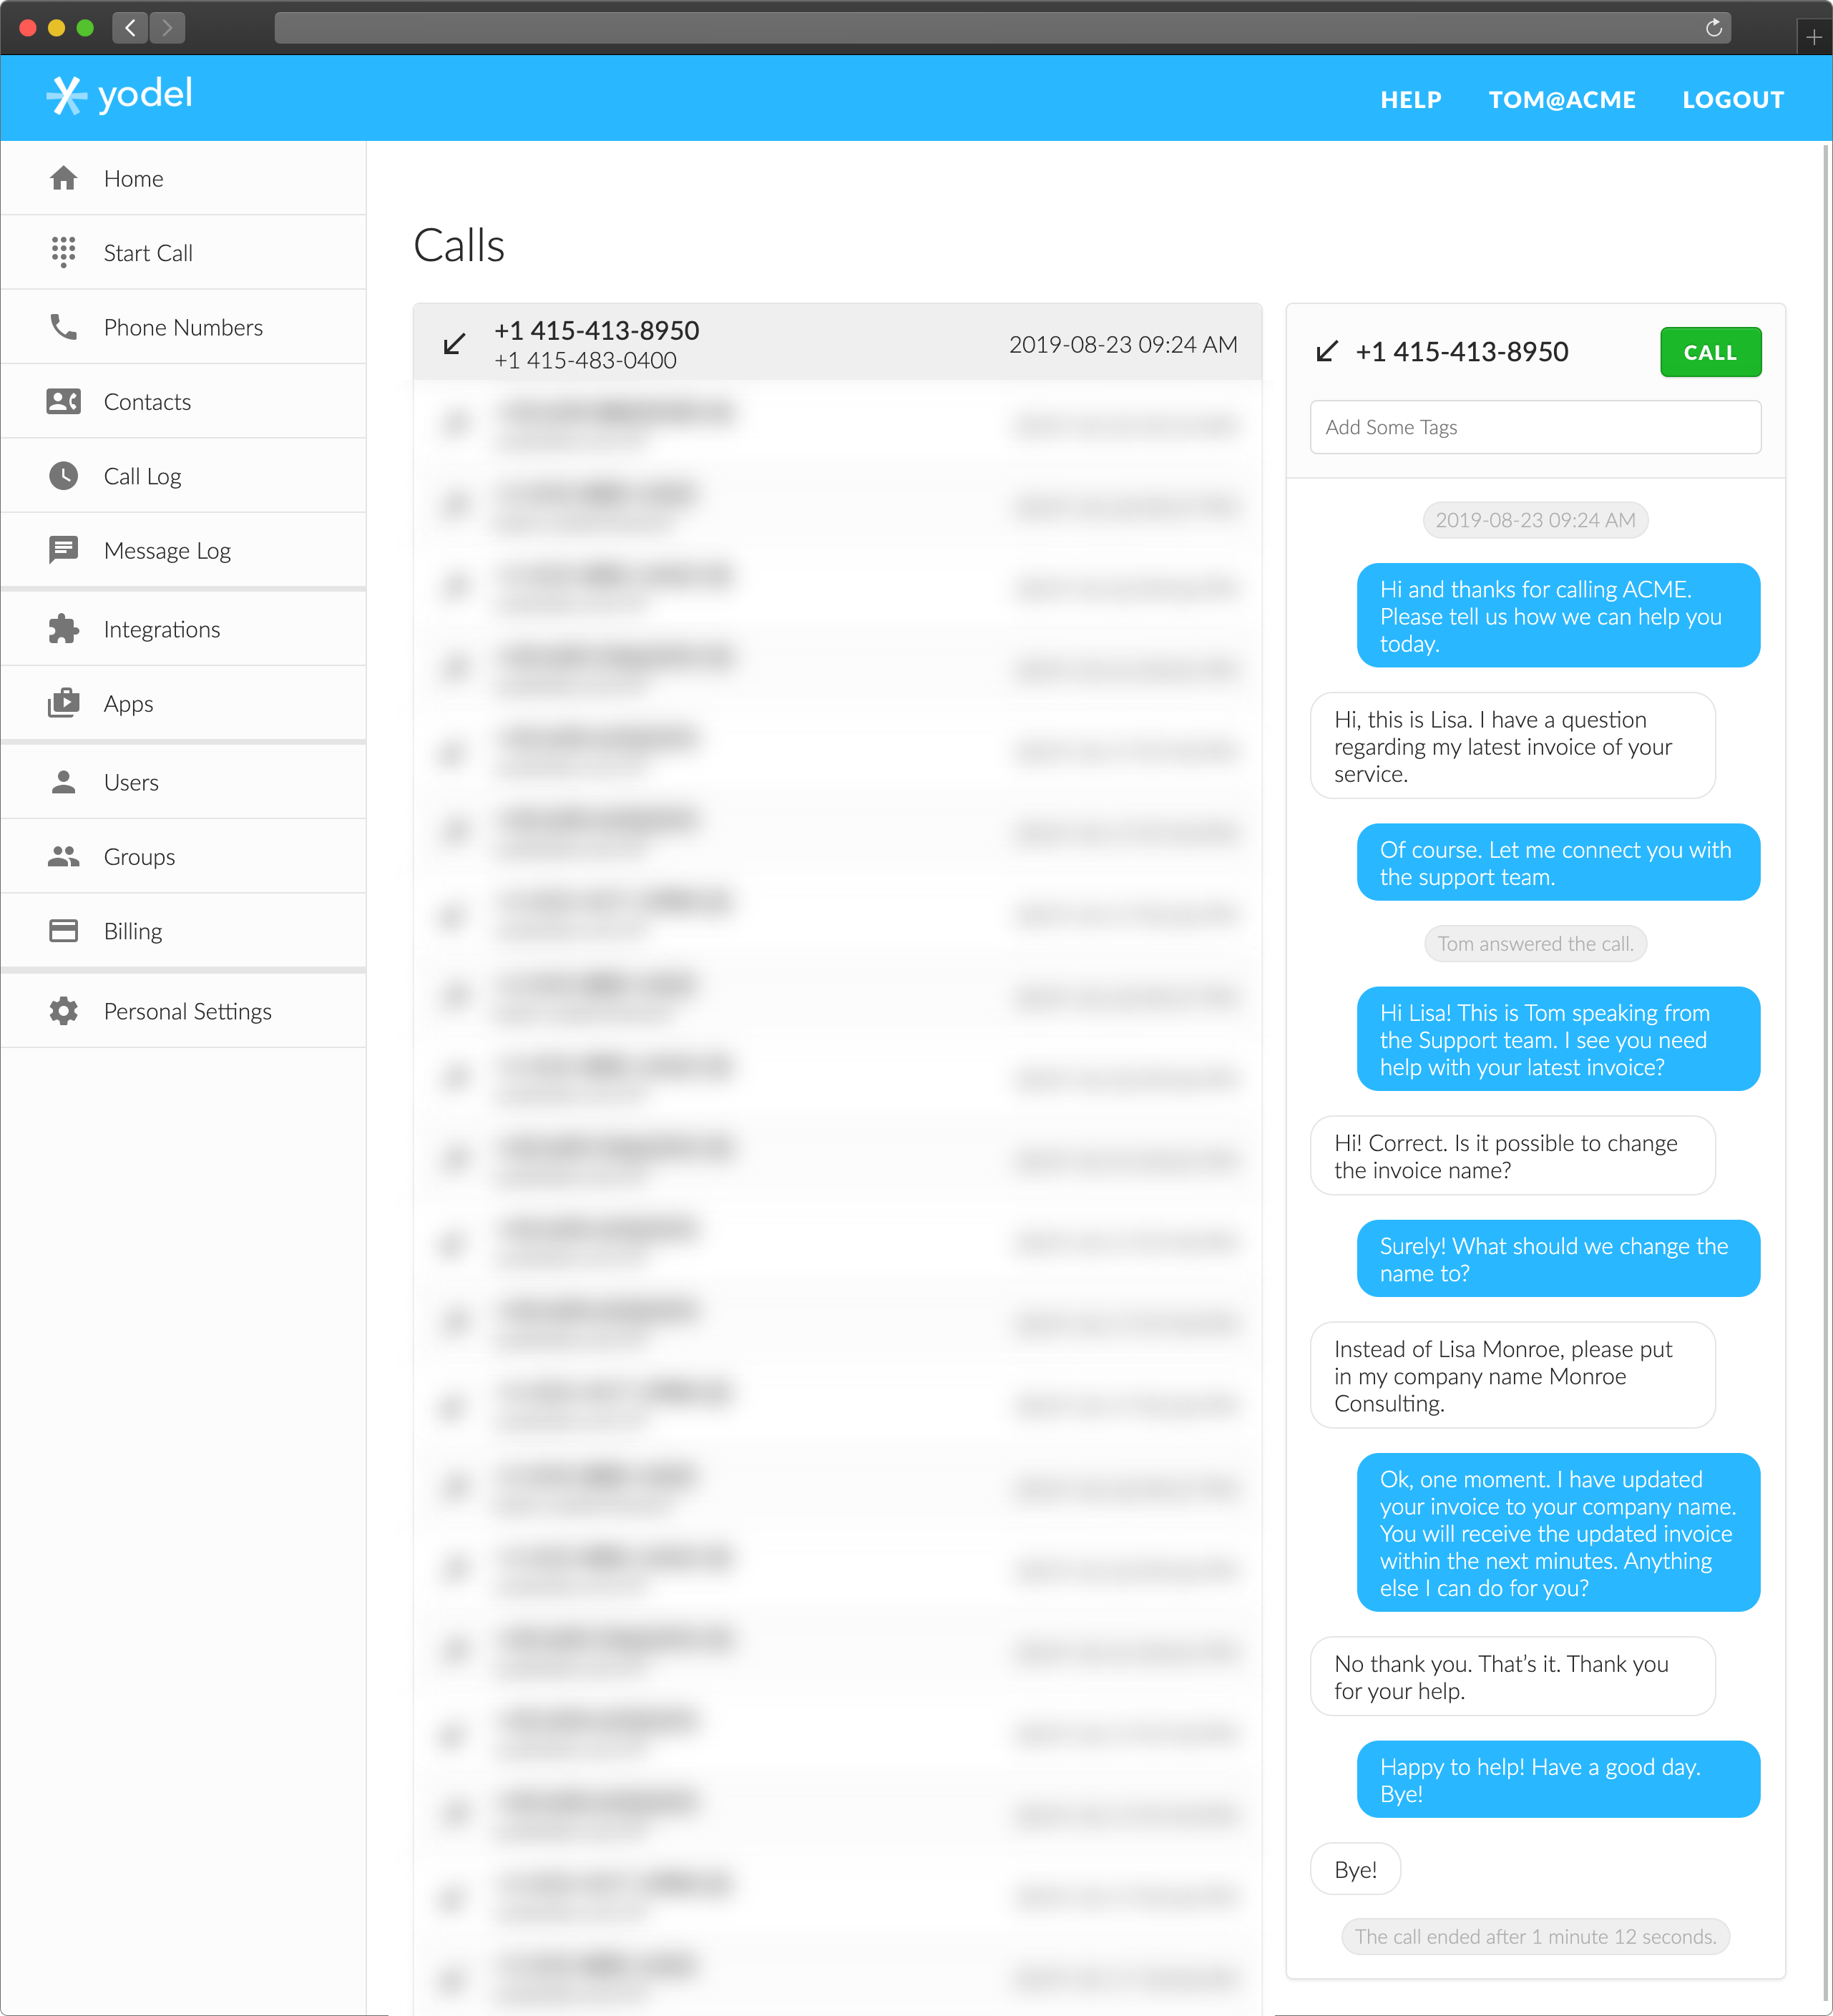Focus the Add Some Tags field
The image size is (1833, 2016).
pyautogui.click(x=1535, y=427)
